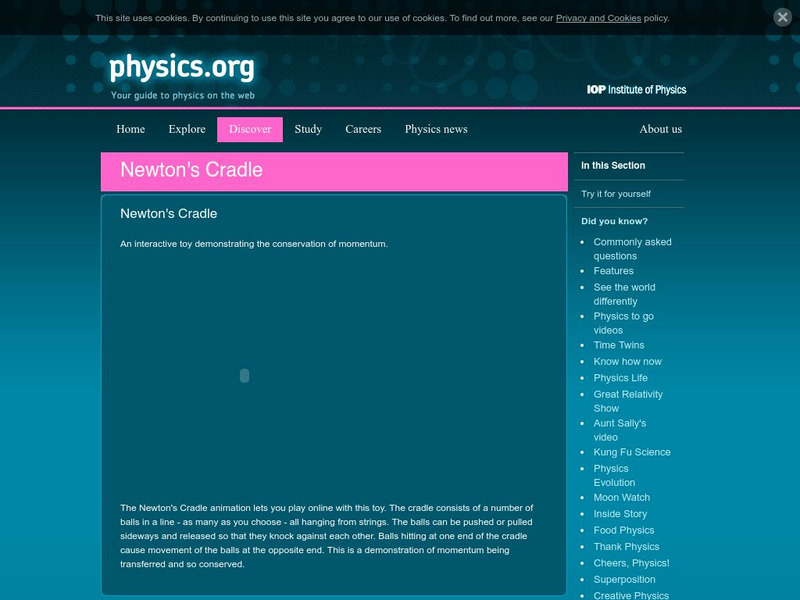Open the Creative Physics link
This screenshot has width=800, height=600.
(x=631, y=595)
